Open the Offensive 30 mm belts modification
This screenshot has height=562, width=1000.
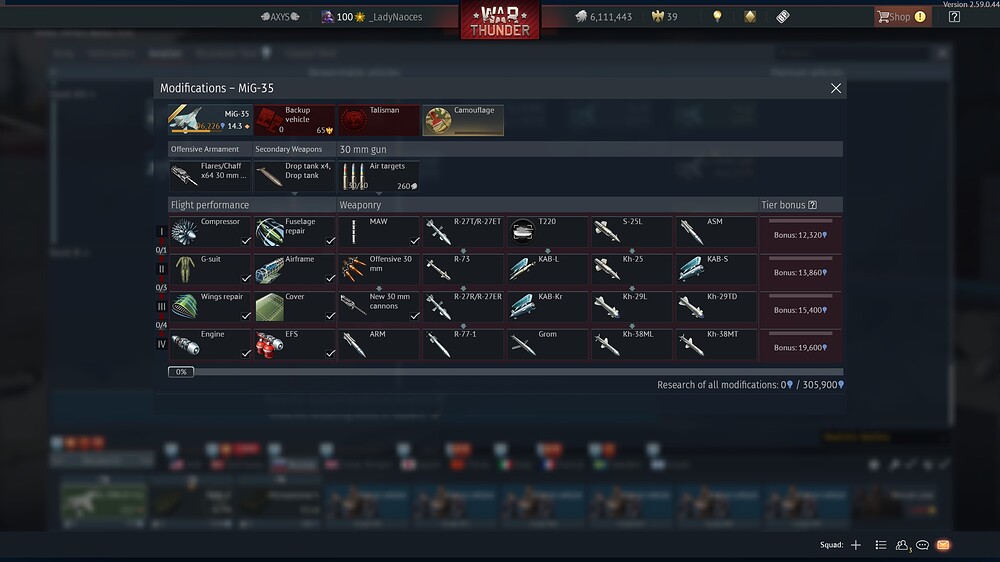point(379,269)
